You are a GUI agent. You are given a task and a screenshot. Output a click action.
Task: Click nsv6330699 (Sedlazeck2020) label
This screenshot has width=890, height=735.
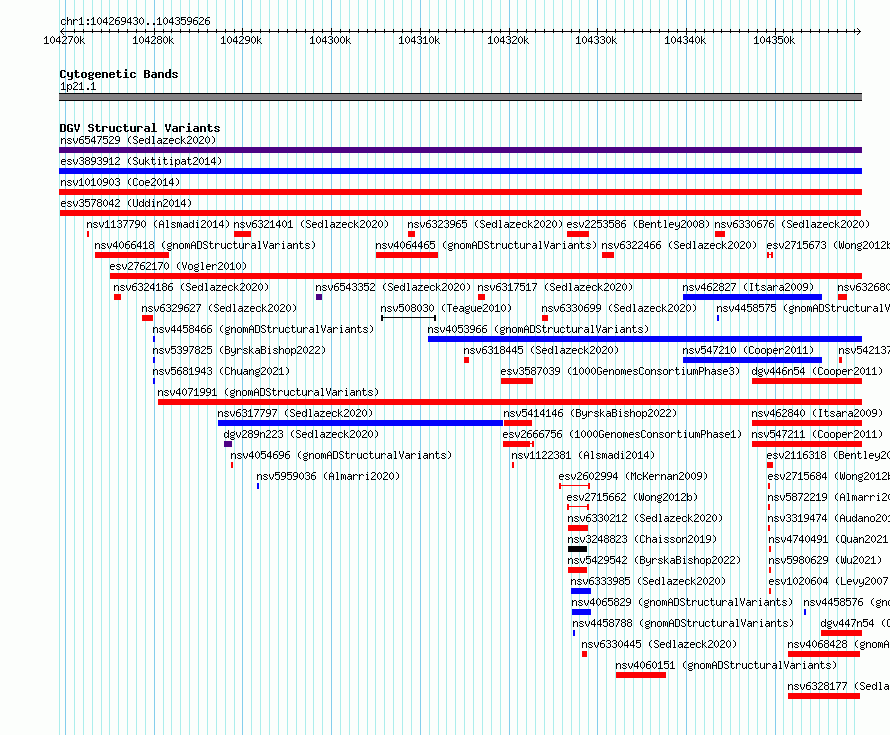[x=619, y=308]
